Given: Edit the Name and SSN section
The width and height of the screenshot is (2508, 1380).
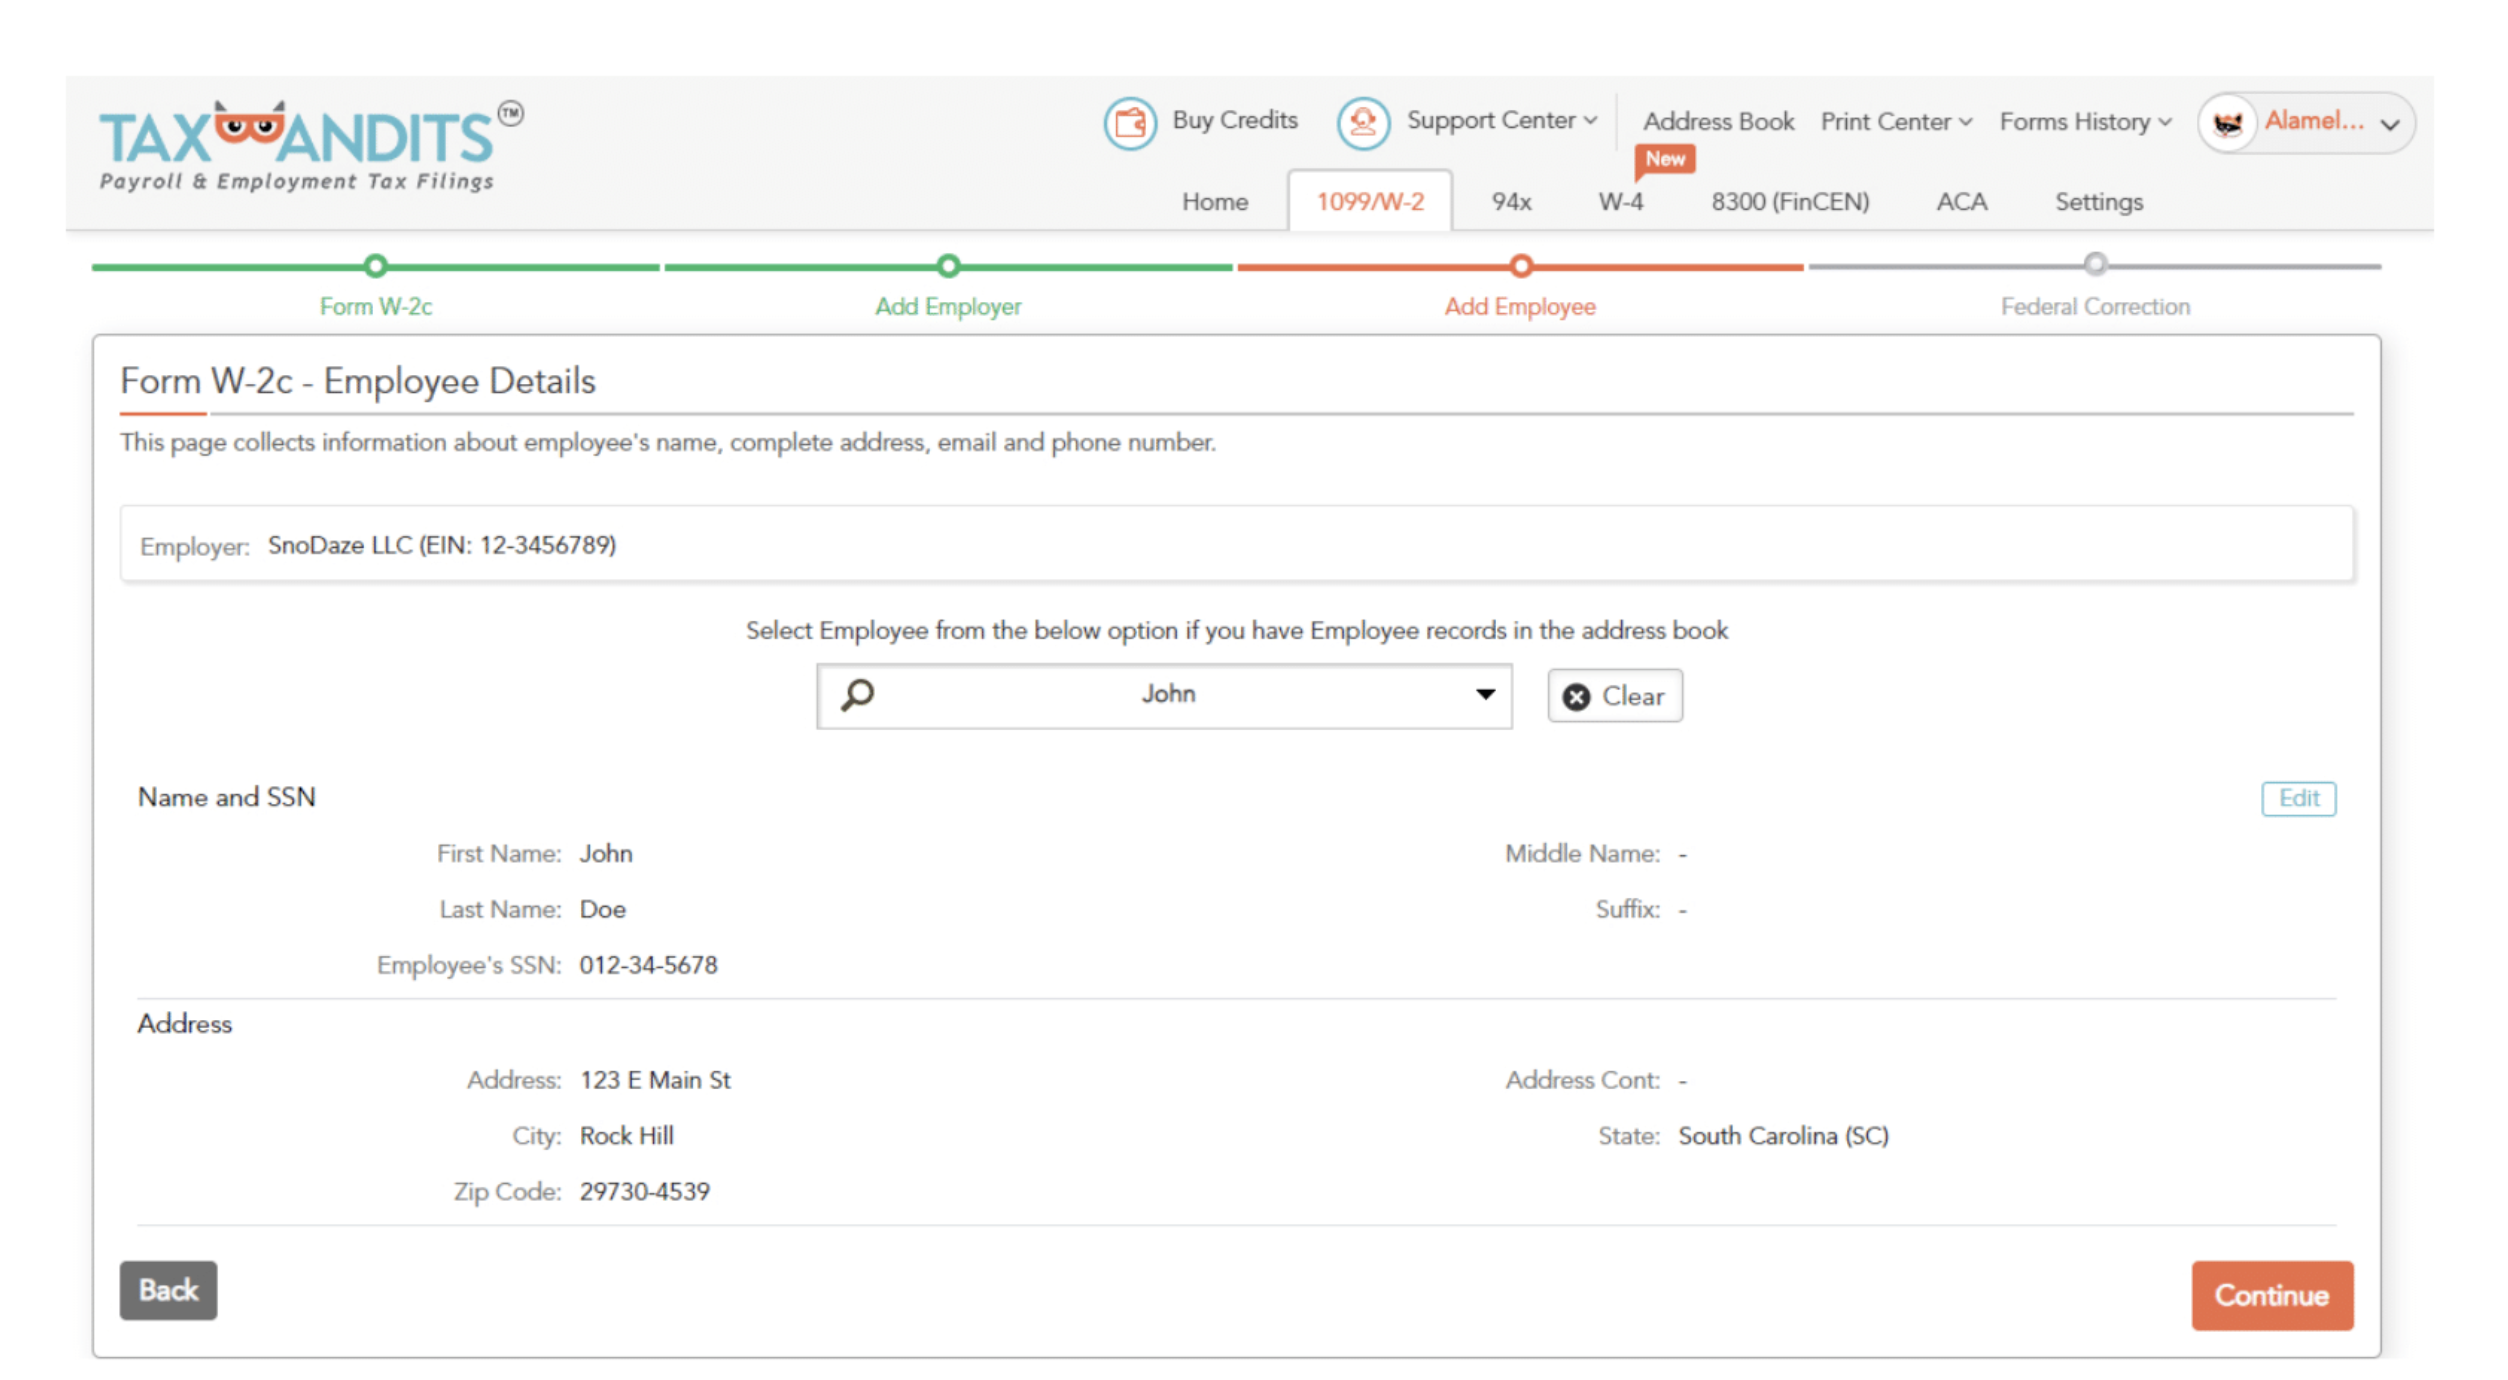Looking at the screenshot, I should pyautogui.click(x=2297, y=798).
